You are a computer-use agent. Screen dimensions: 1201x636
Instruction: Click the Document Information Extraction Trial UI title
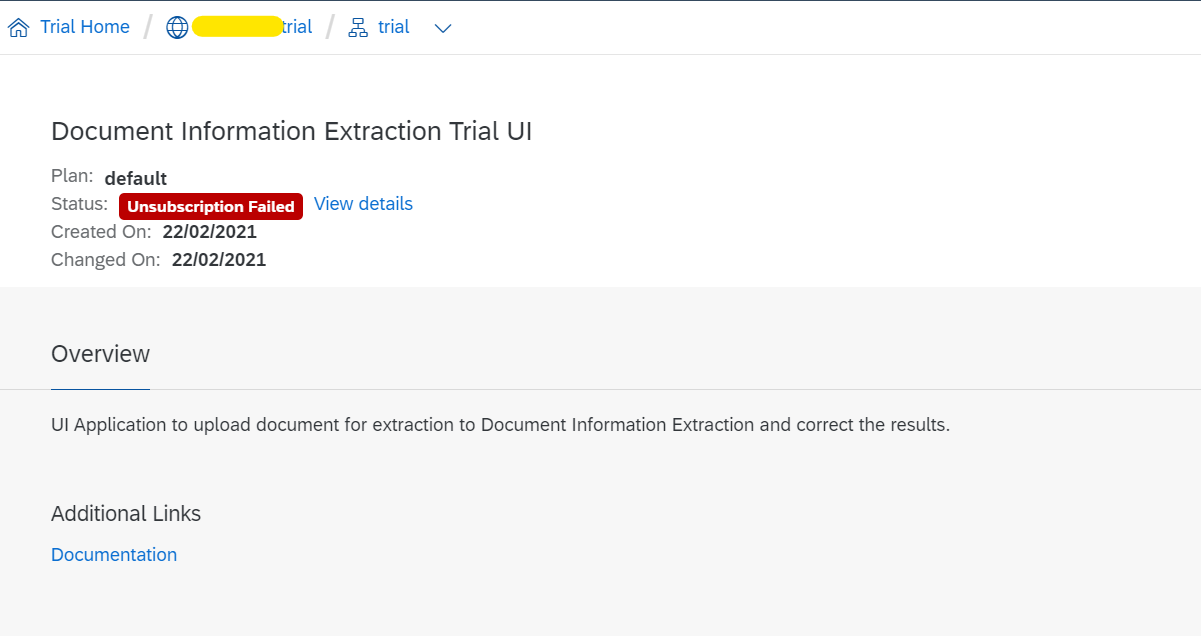point(291,131)
